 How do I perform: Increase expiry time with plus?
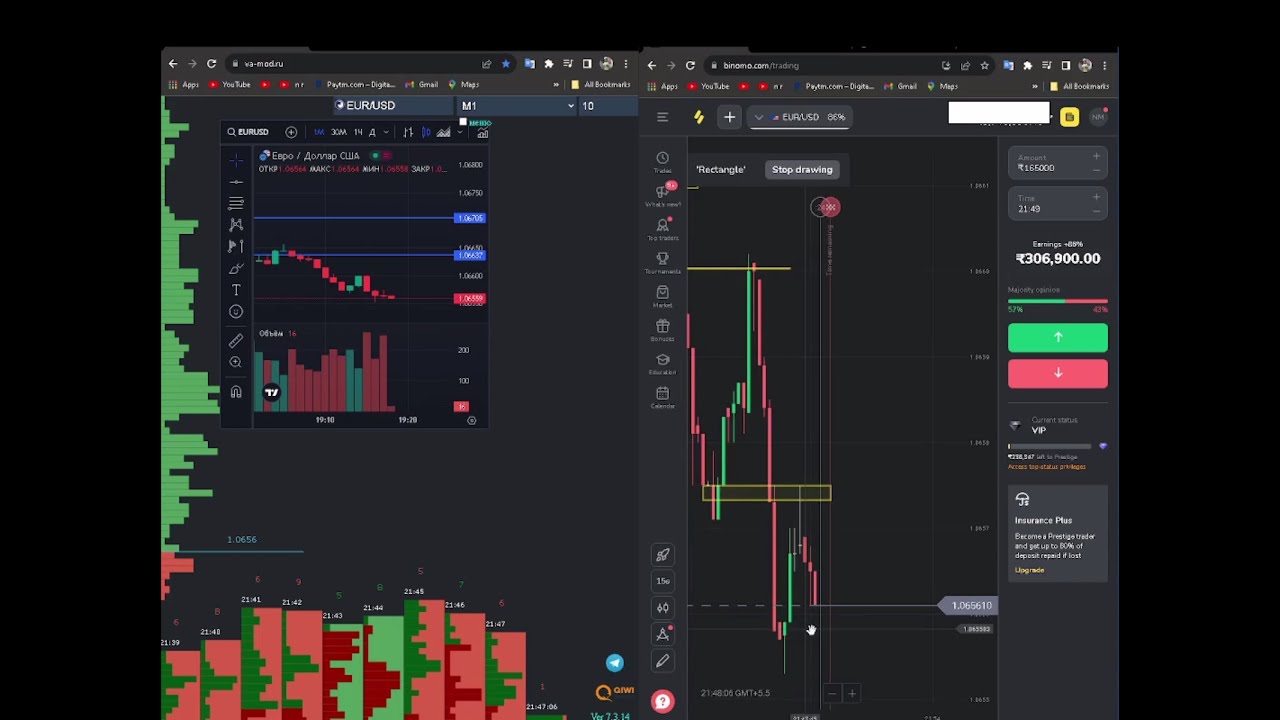click(1096, 197)
